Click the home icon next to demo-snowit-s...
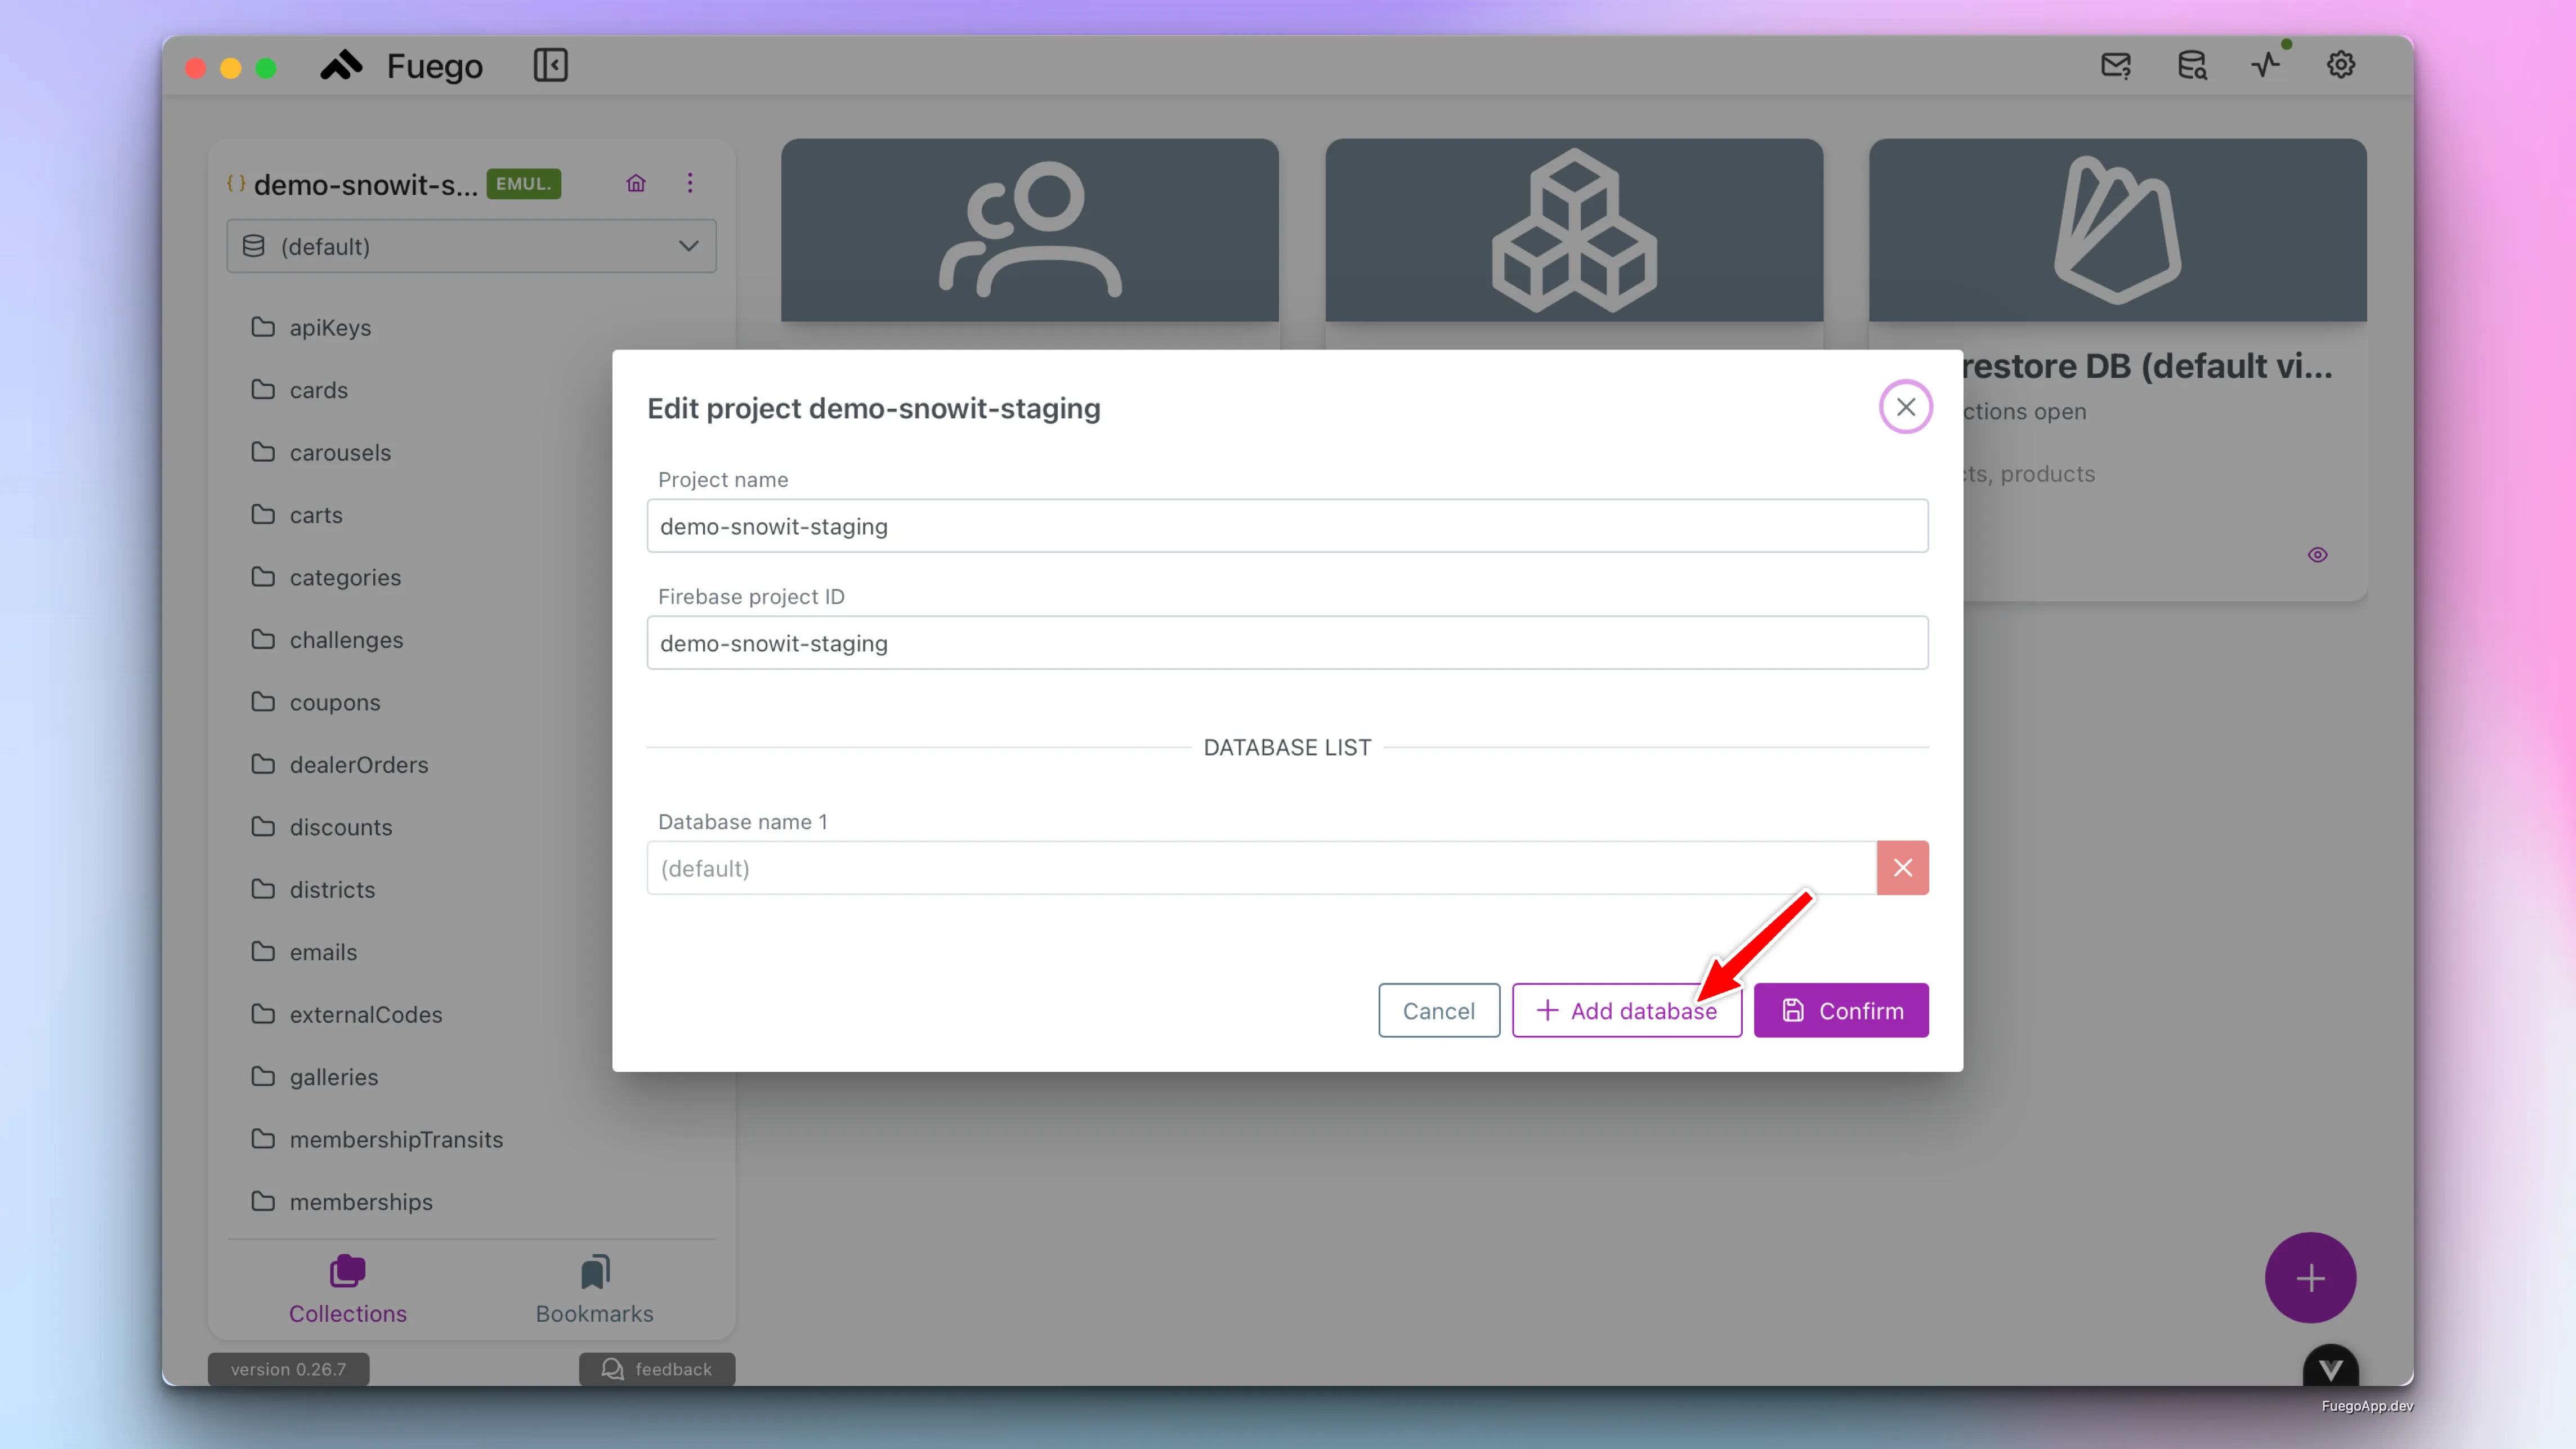The image size is (2576, 1449). pos(636,183)
